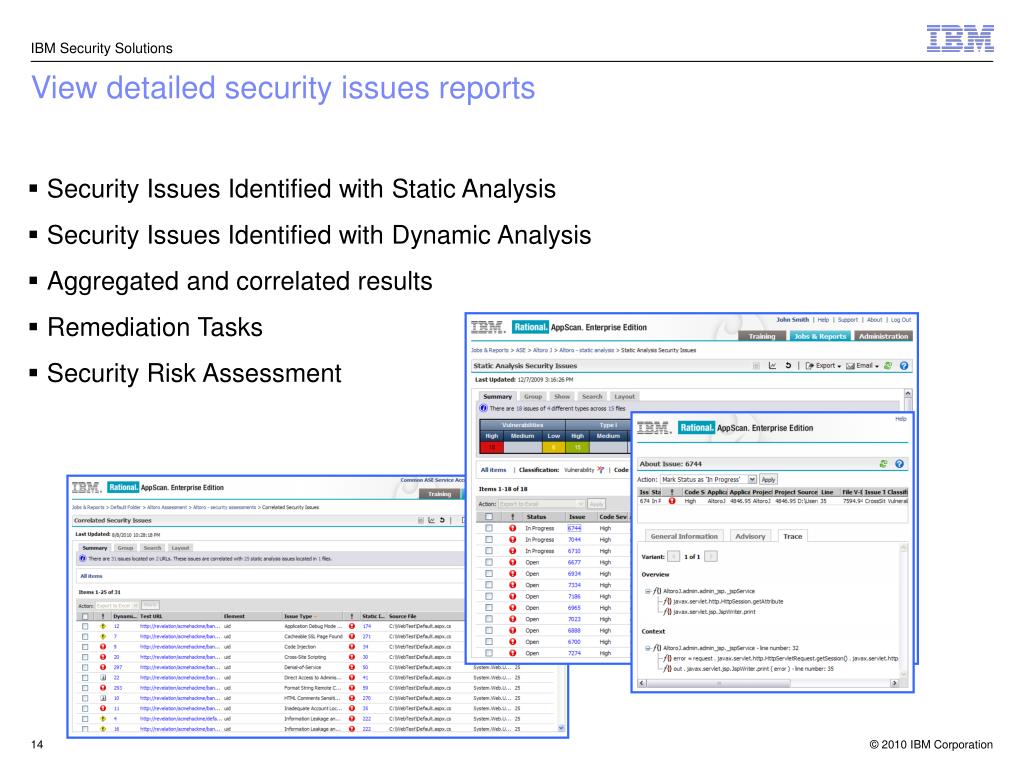This screenshot has height=768, width=1024.
Task: Open the Mark Status as 'In Progress' action dropdown
Action: [x=709, y=479]
